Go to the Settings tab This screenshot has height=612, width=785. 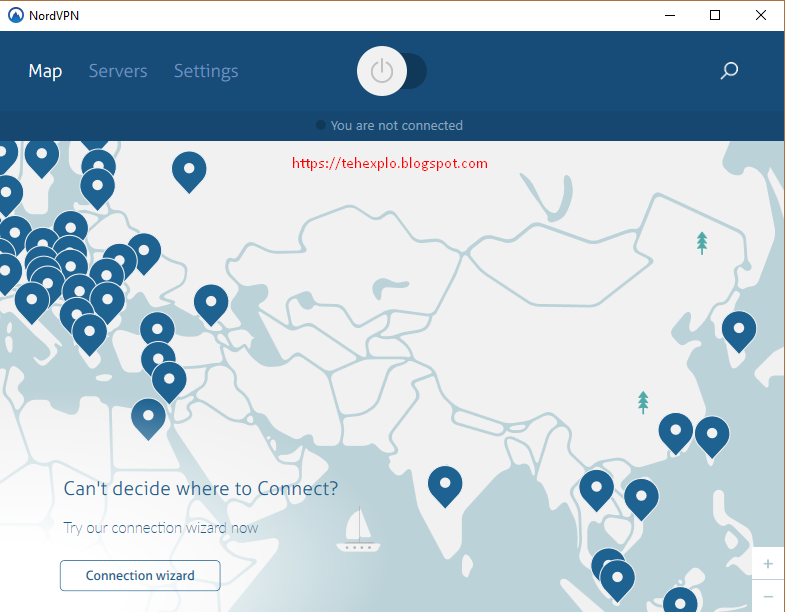point(206,71)
